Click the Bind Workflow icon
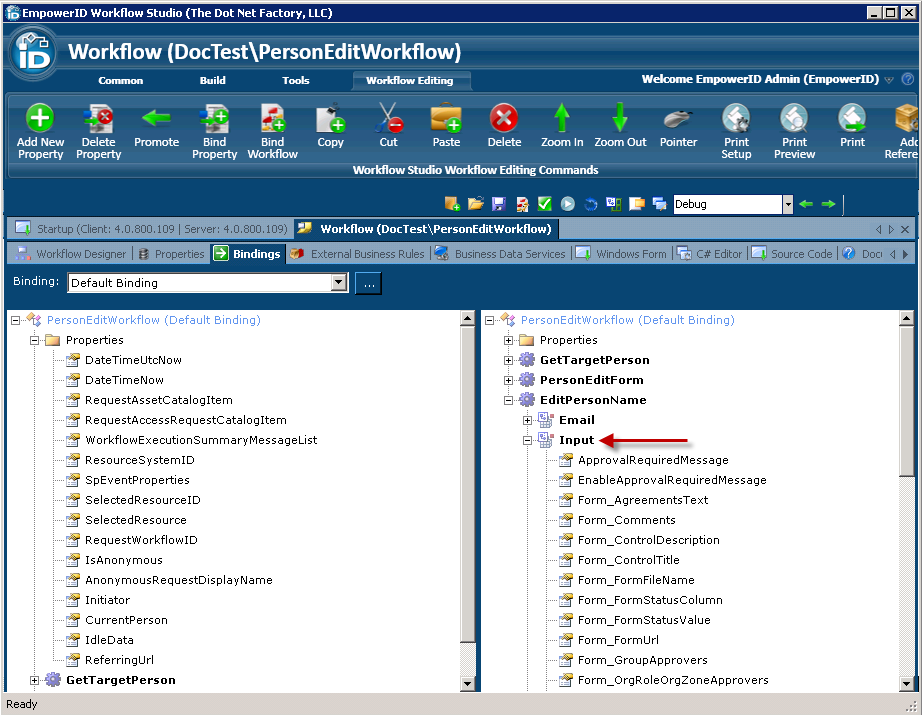 click(272, 120)
